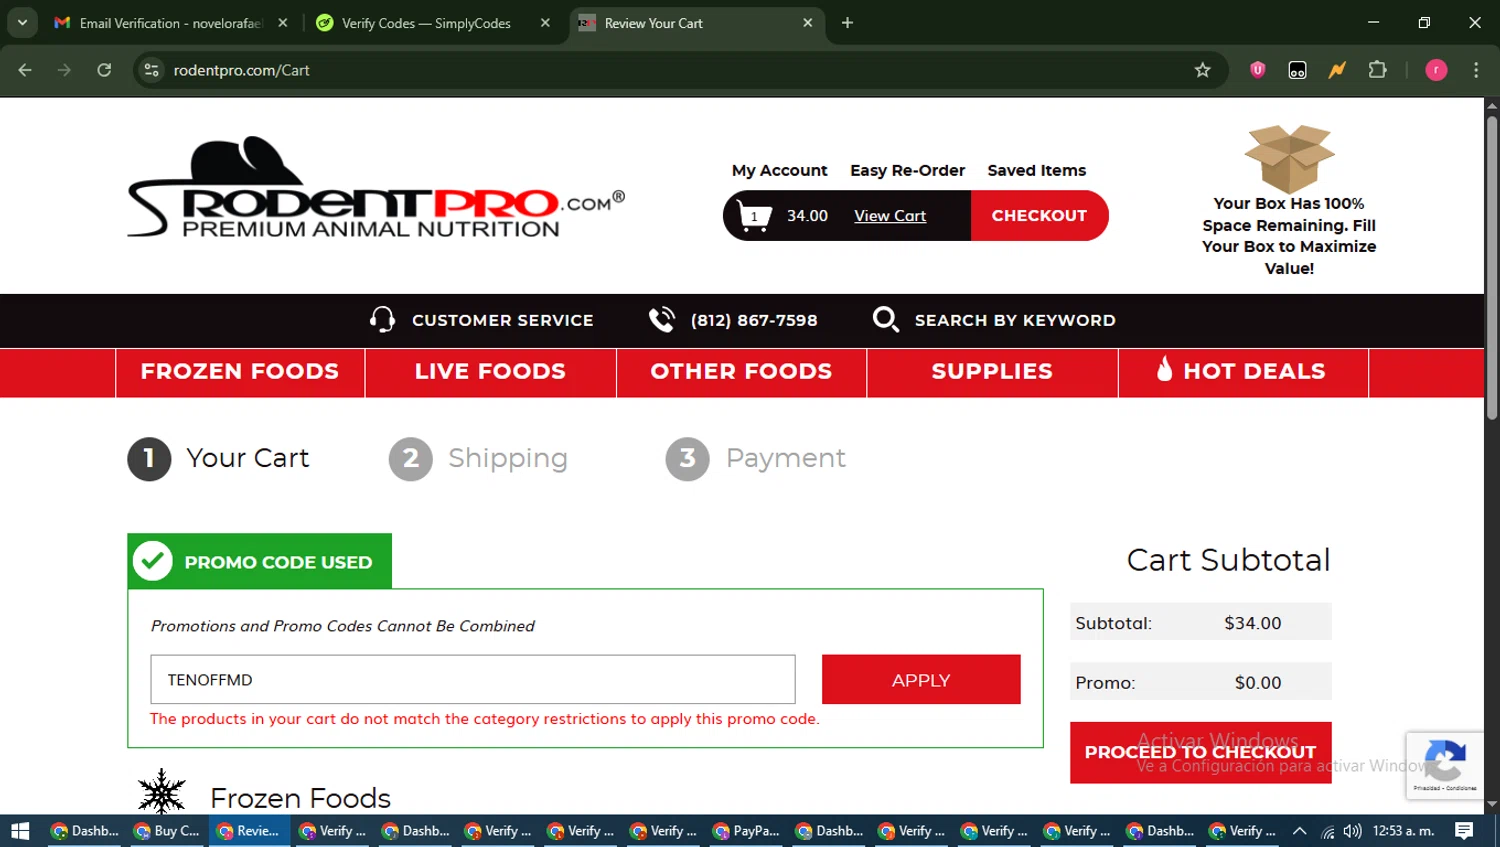Click the promo code input field
The width and height of the screenshot is (1500, 847).
(473, 680)
